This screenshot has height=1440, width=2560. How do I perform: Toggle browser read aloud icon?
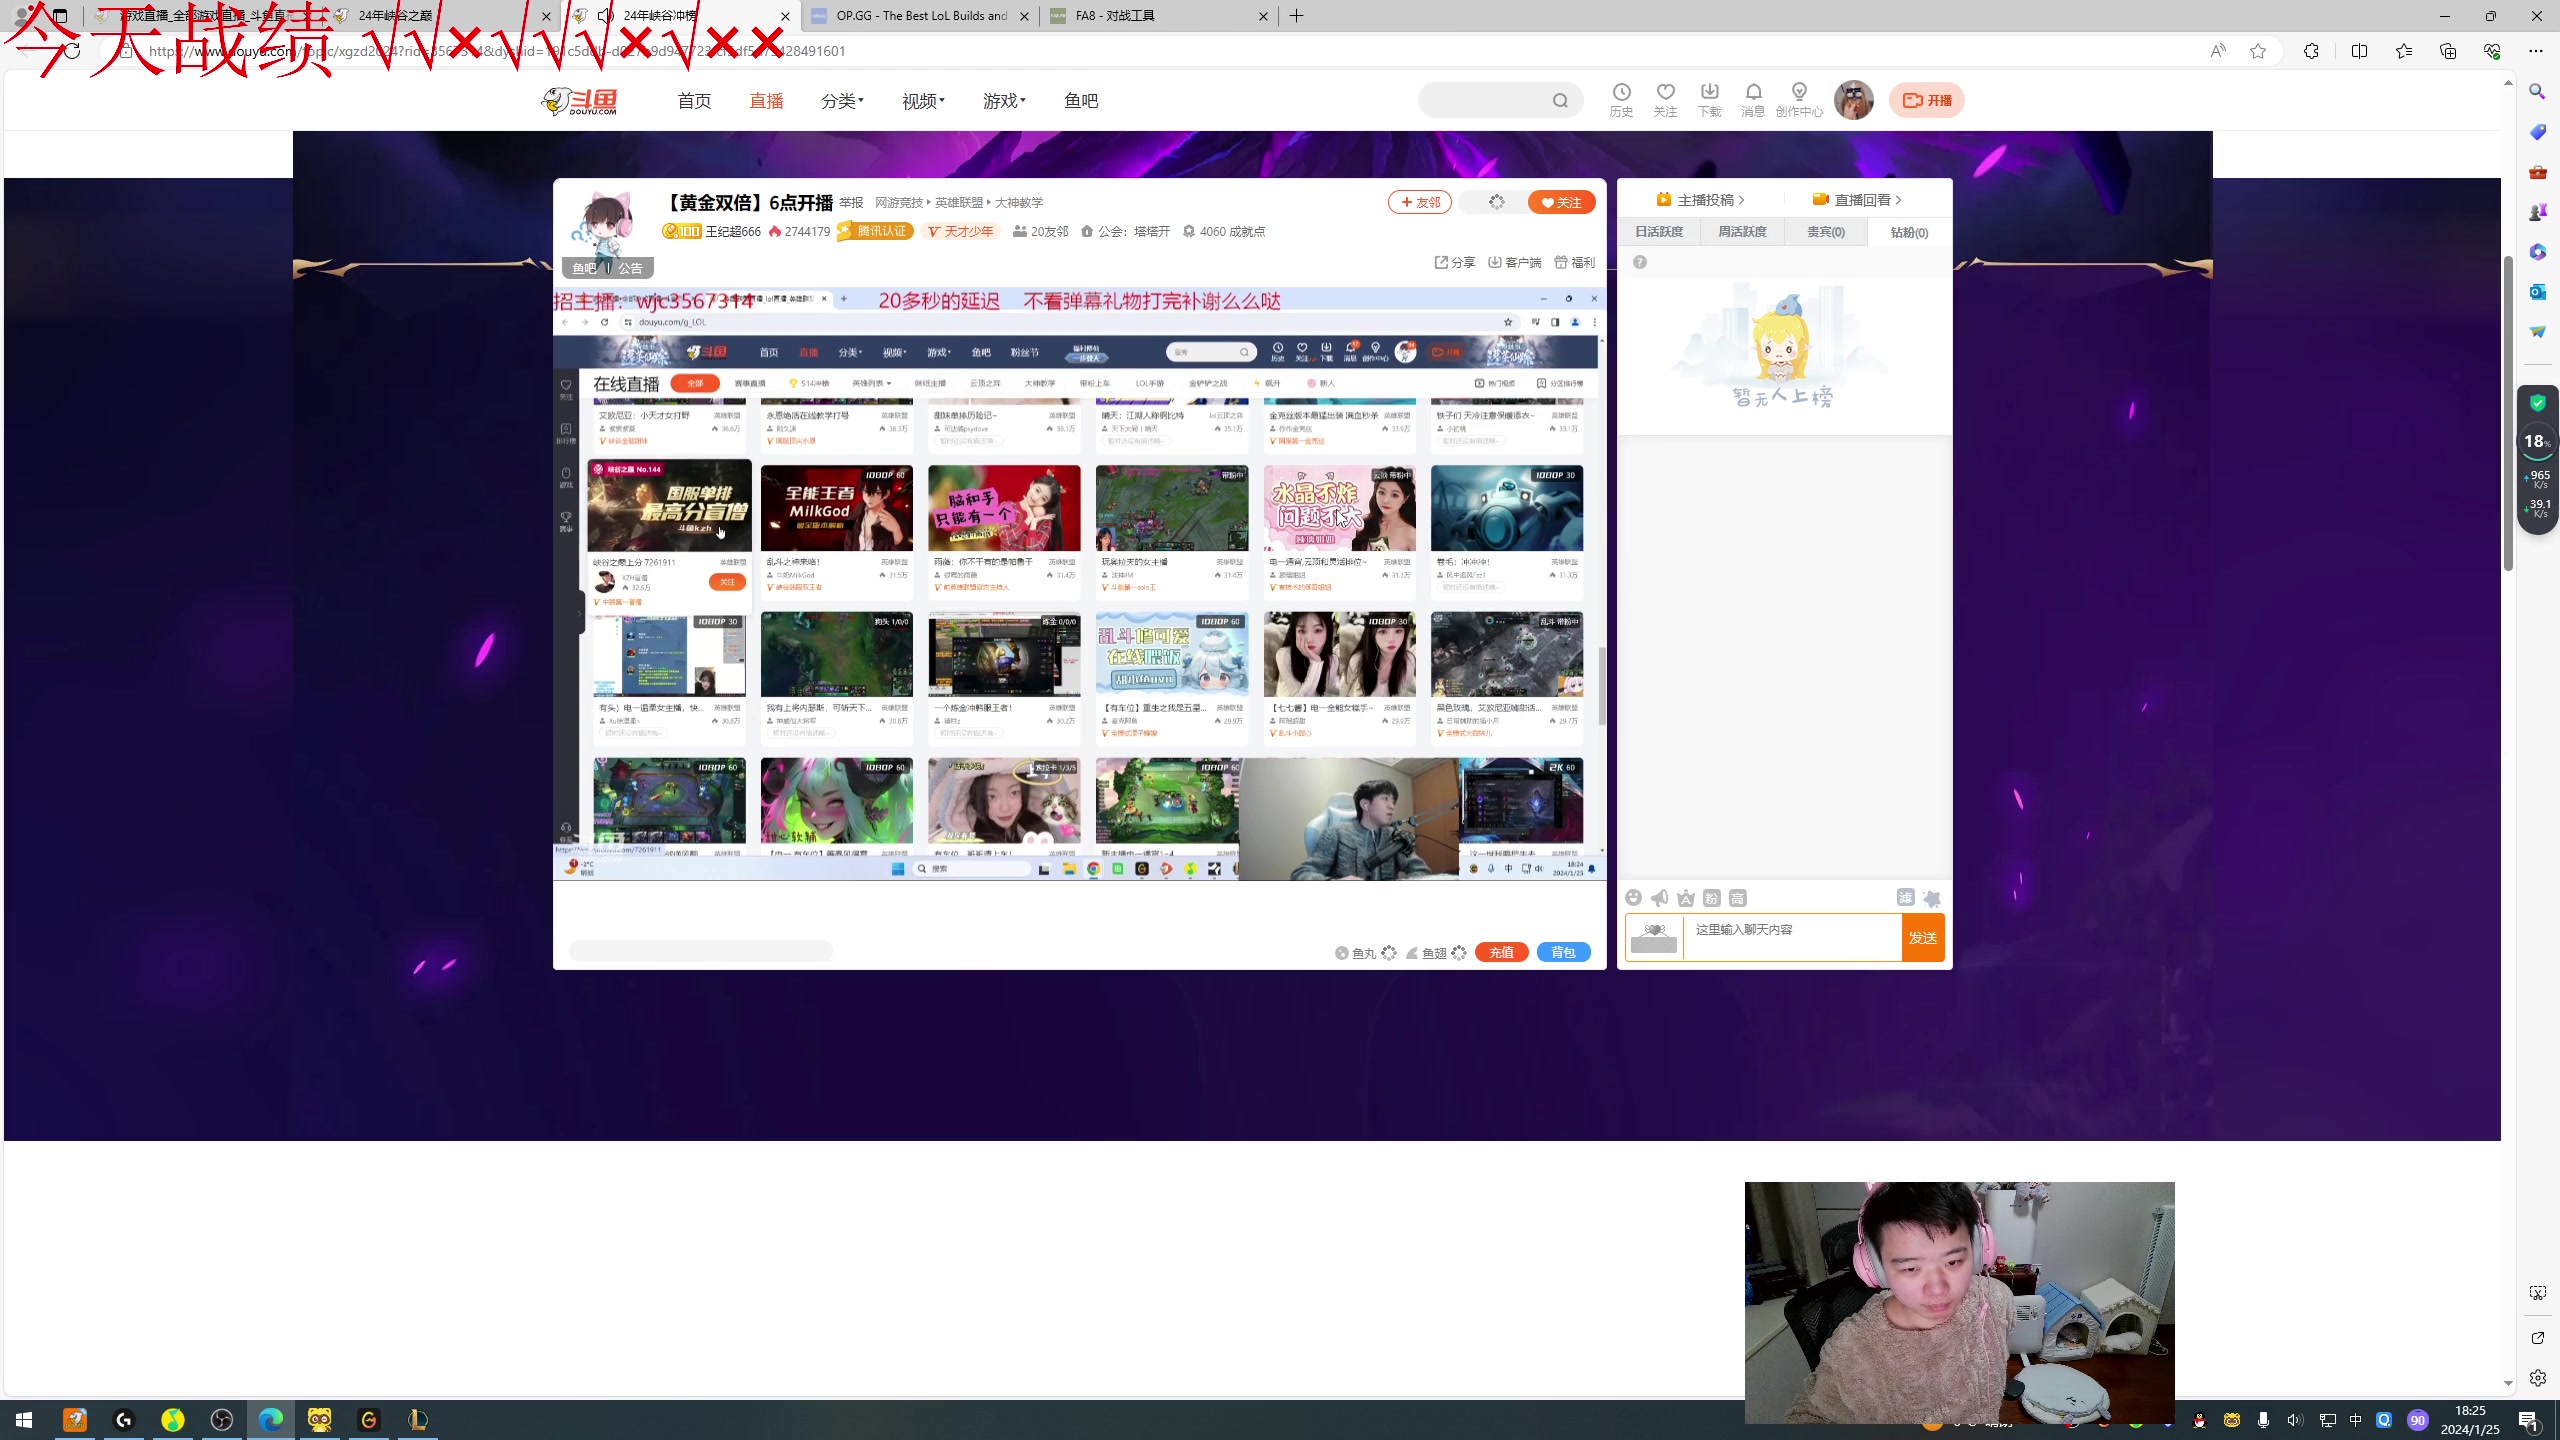[x=2218, y=51]
